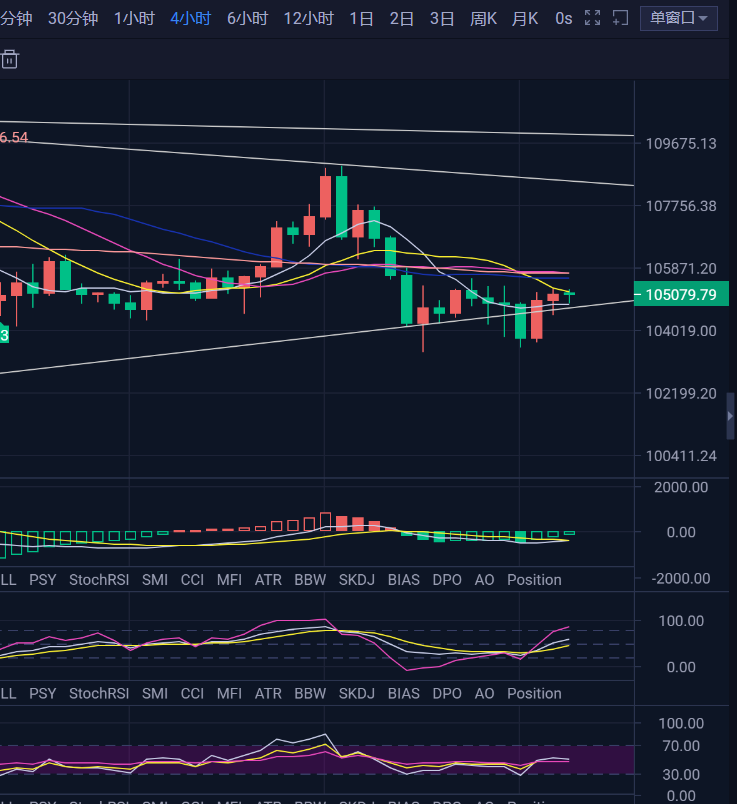This screenshot has width=737, height=804.
Task: Choose DPO in the row above the RSI panel
Action: [x=447, y=694]
